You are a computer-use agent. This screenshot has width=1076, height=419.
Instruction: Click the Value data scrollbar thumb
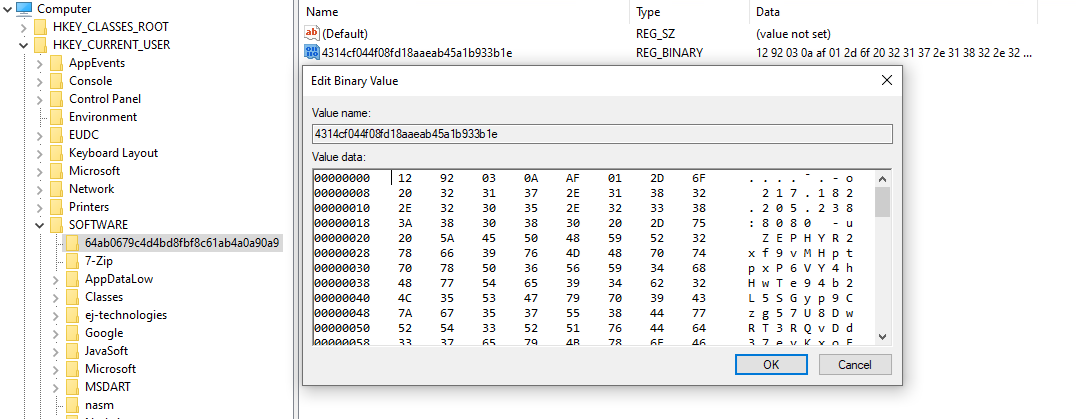pos(882,202)
